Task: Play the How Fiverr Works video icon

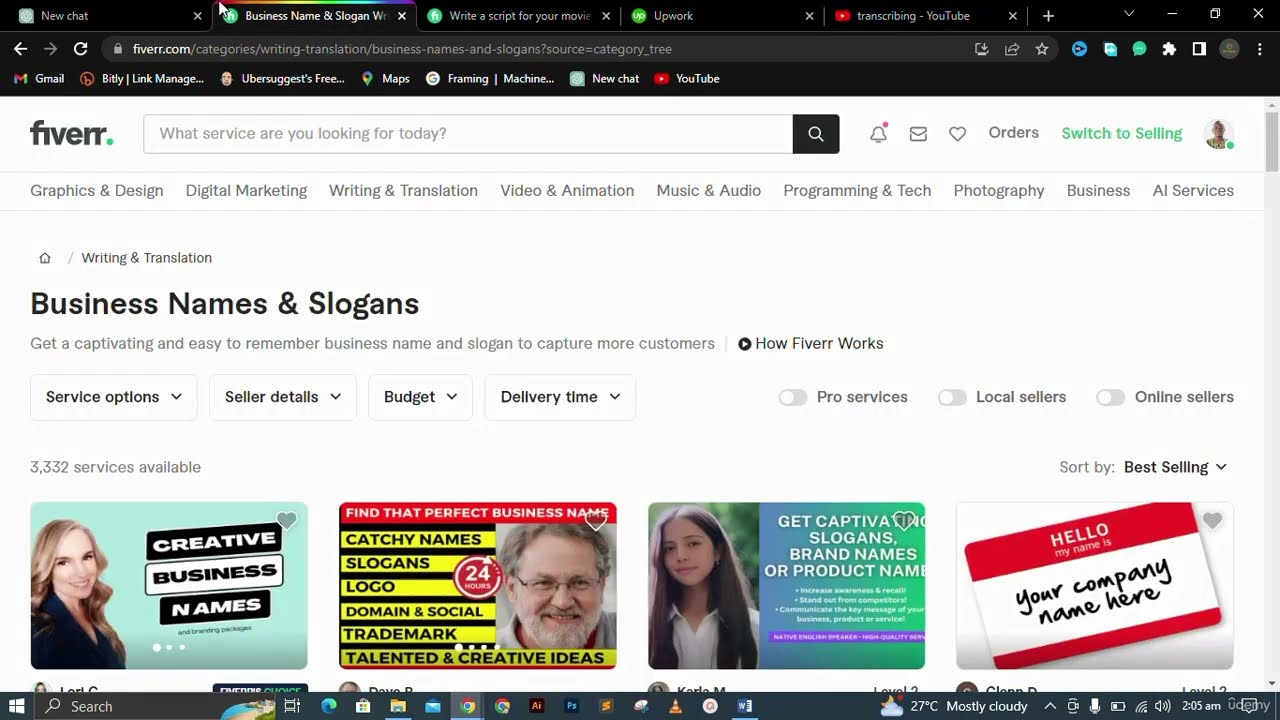Action: pos(745,344)
